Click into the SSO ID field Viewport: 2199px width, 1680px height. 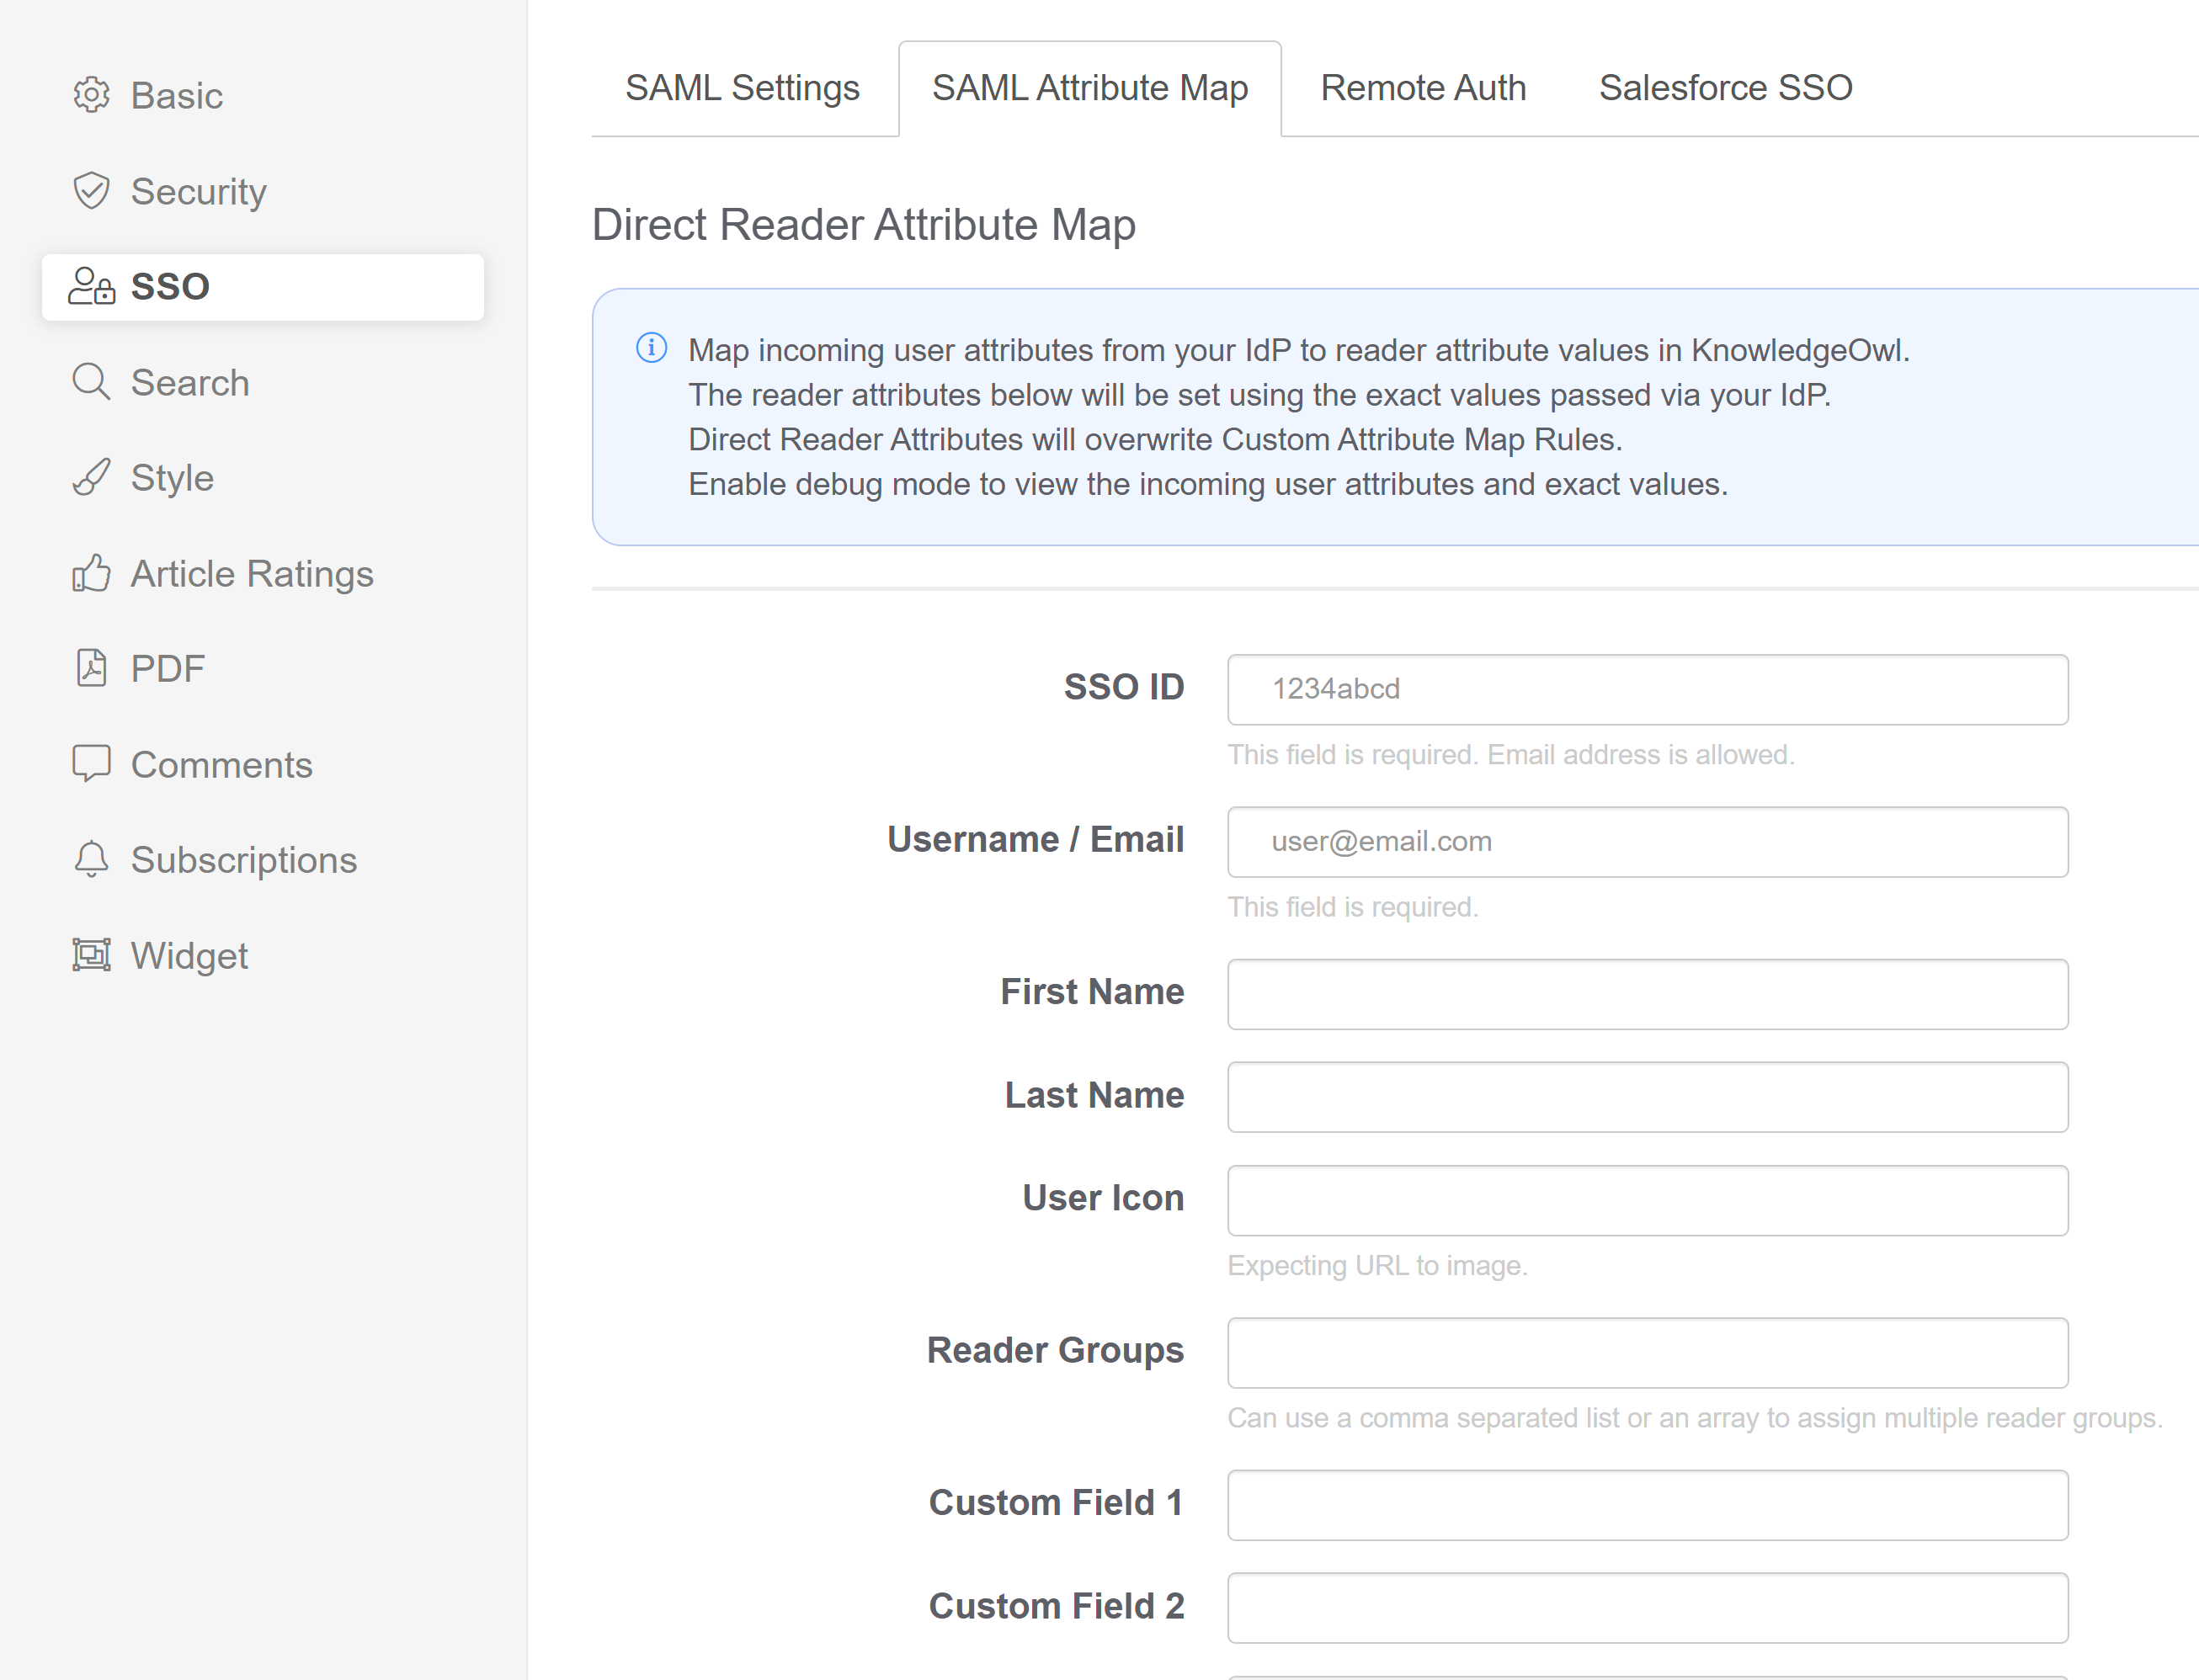click(x=1647, y=689)
